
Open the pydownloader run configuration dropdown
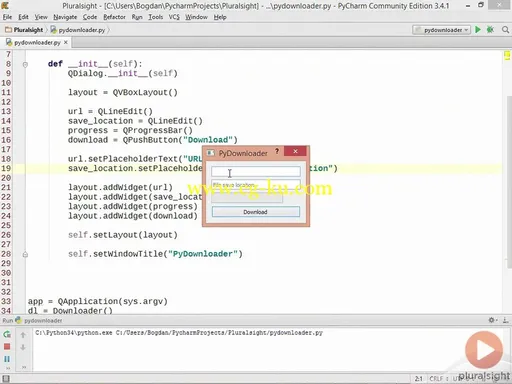(x=441, y=30)
